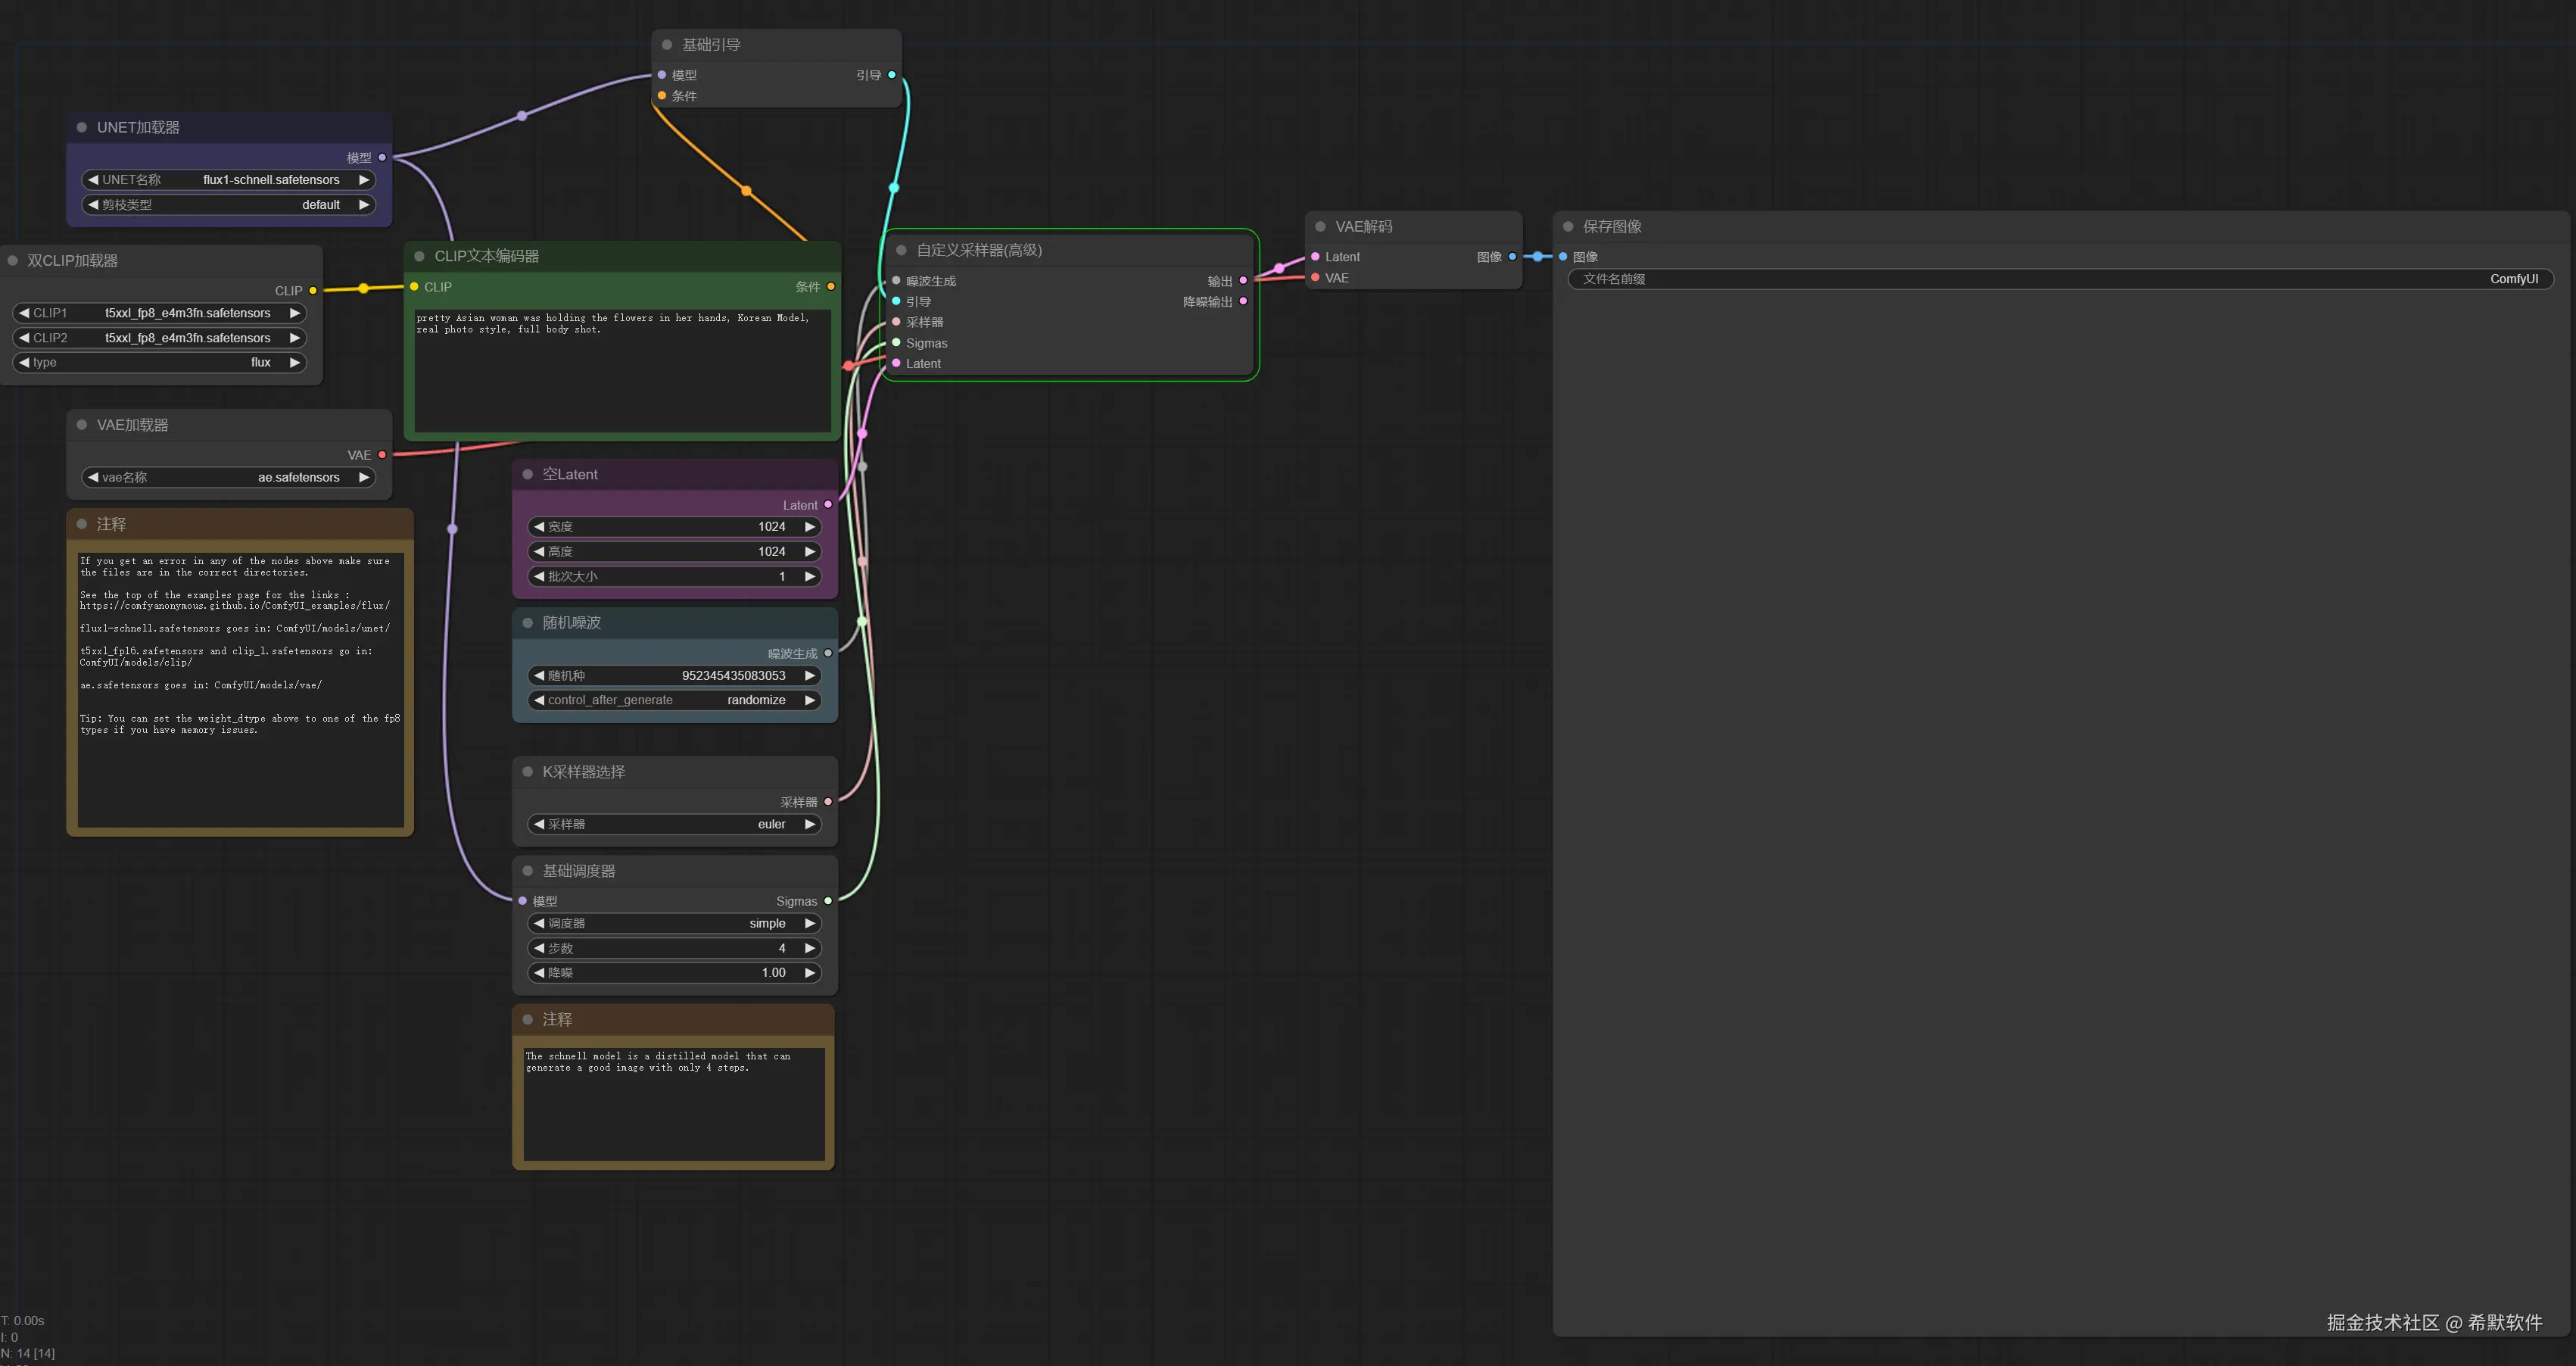Viewport: 2576px width, 1366px height.
Task: Click right arrow of CLIP2 widget
Action: [295, 338]
